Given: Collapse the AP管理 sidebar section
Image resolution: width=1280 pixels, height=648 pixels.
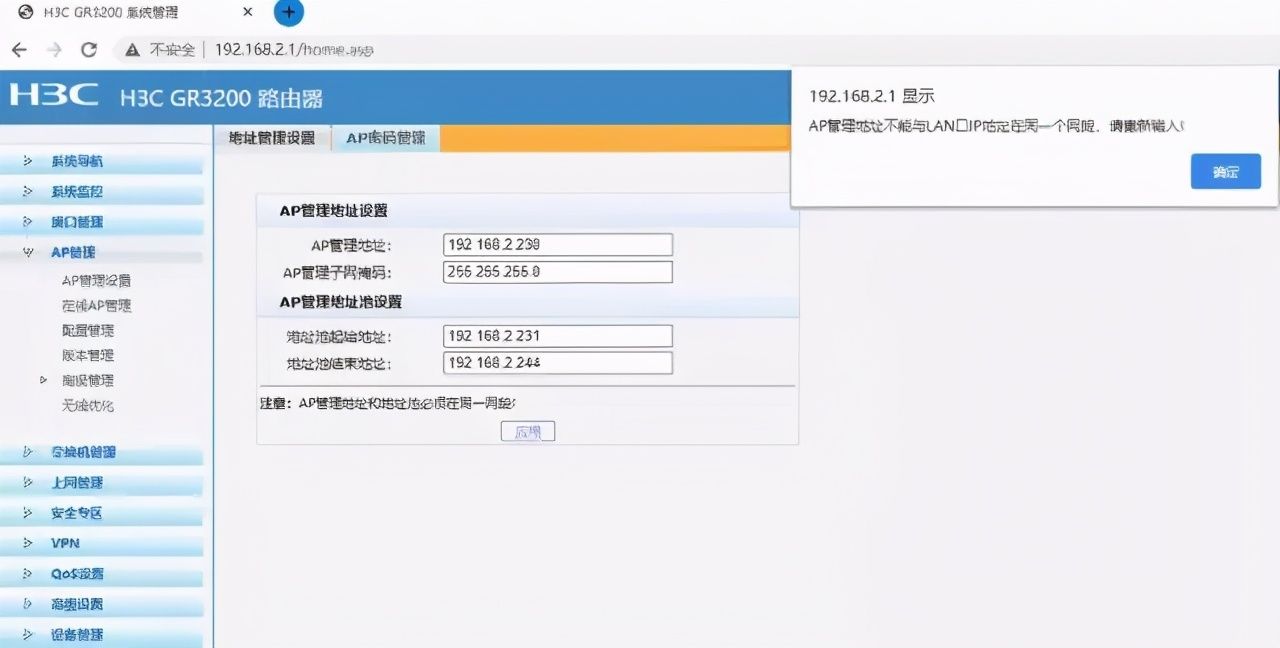Looking at the screenshot, I should [x=73, y=253].
